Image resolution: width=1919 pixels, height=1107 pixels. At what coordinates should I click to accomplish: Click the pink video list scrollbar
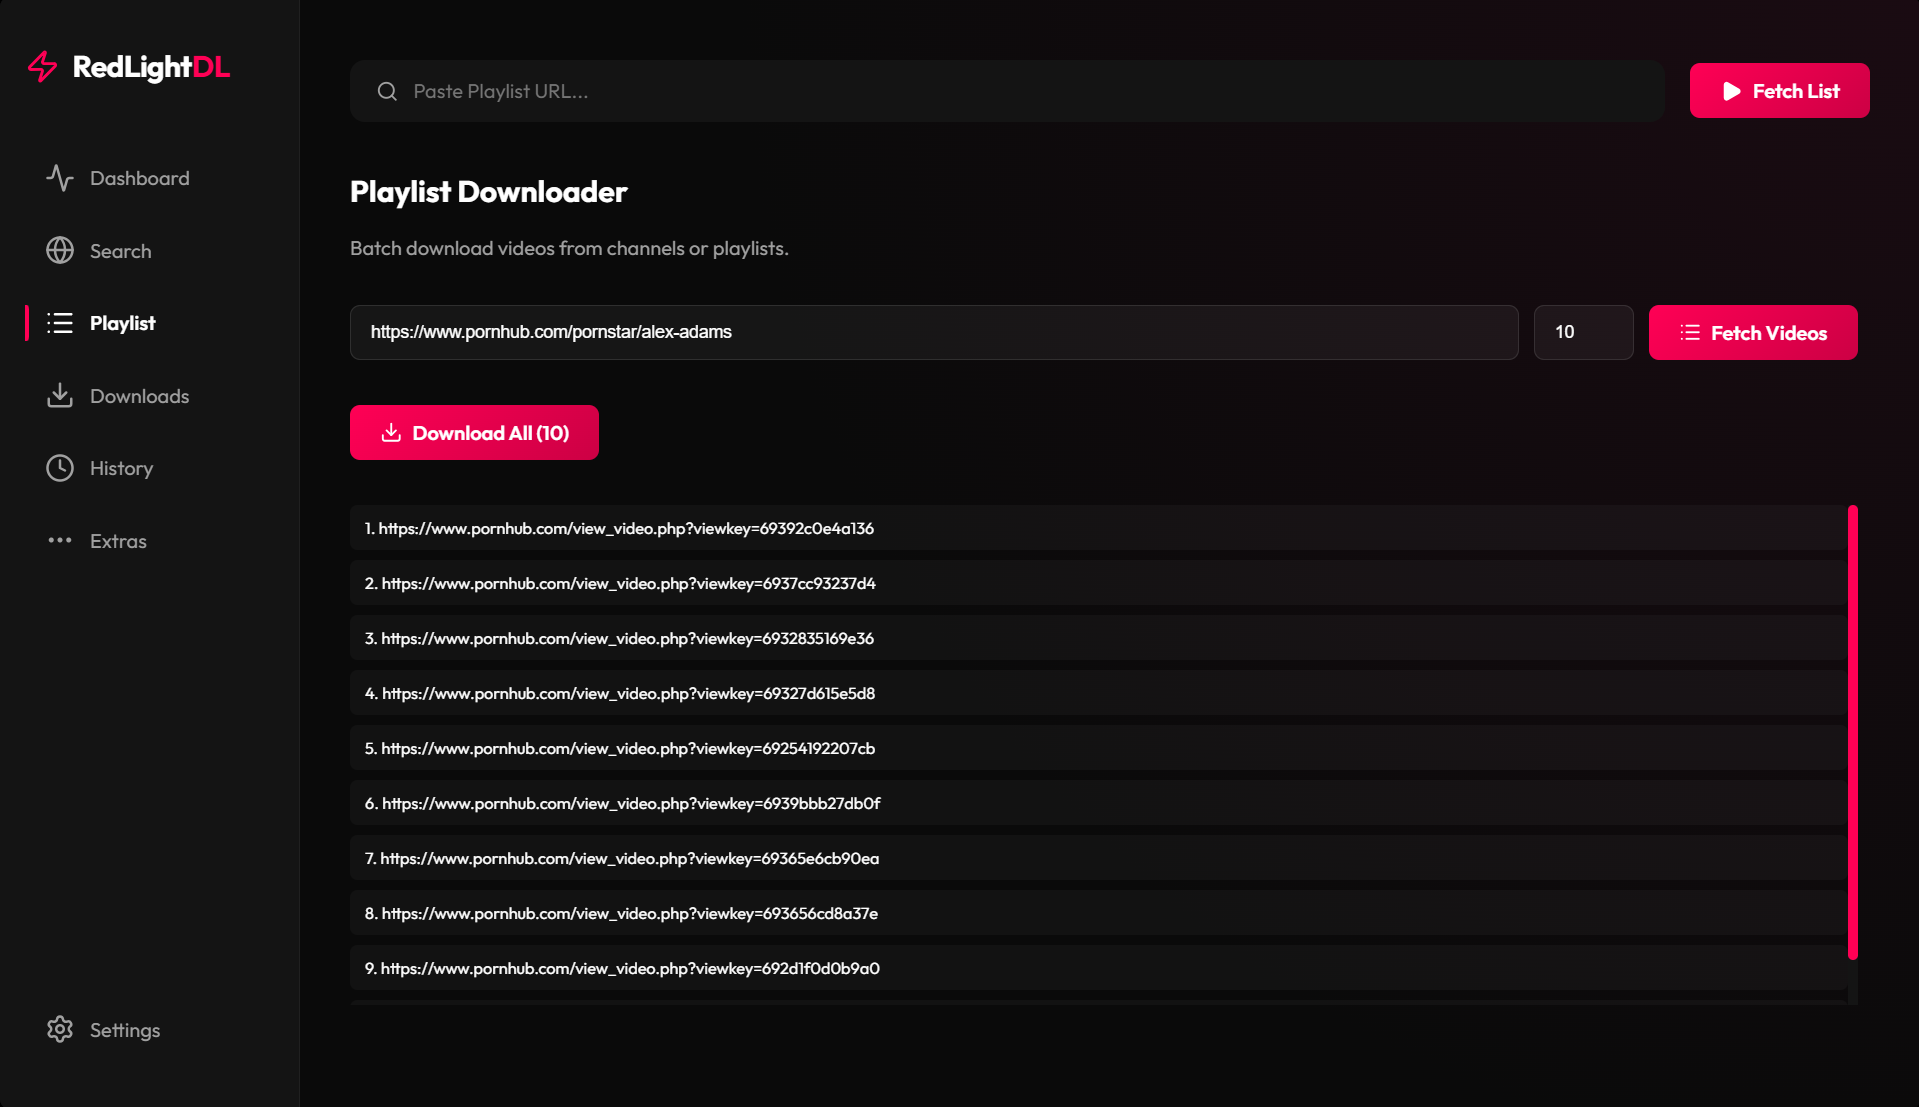click(x=1853, y=733)
